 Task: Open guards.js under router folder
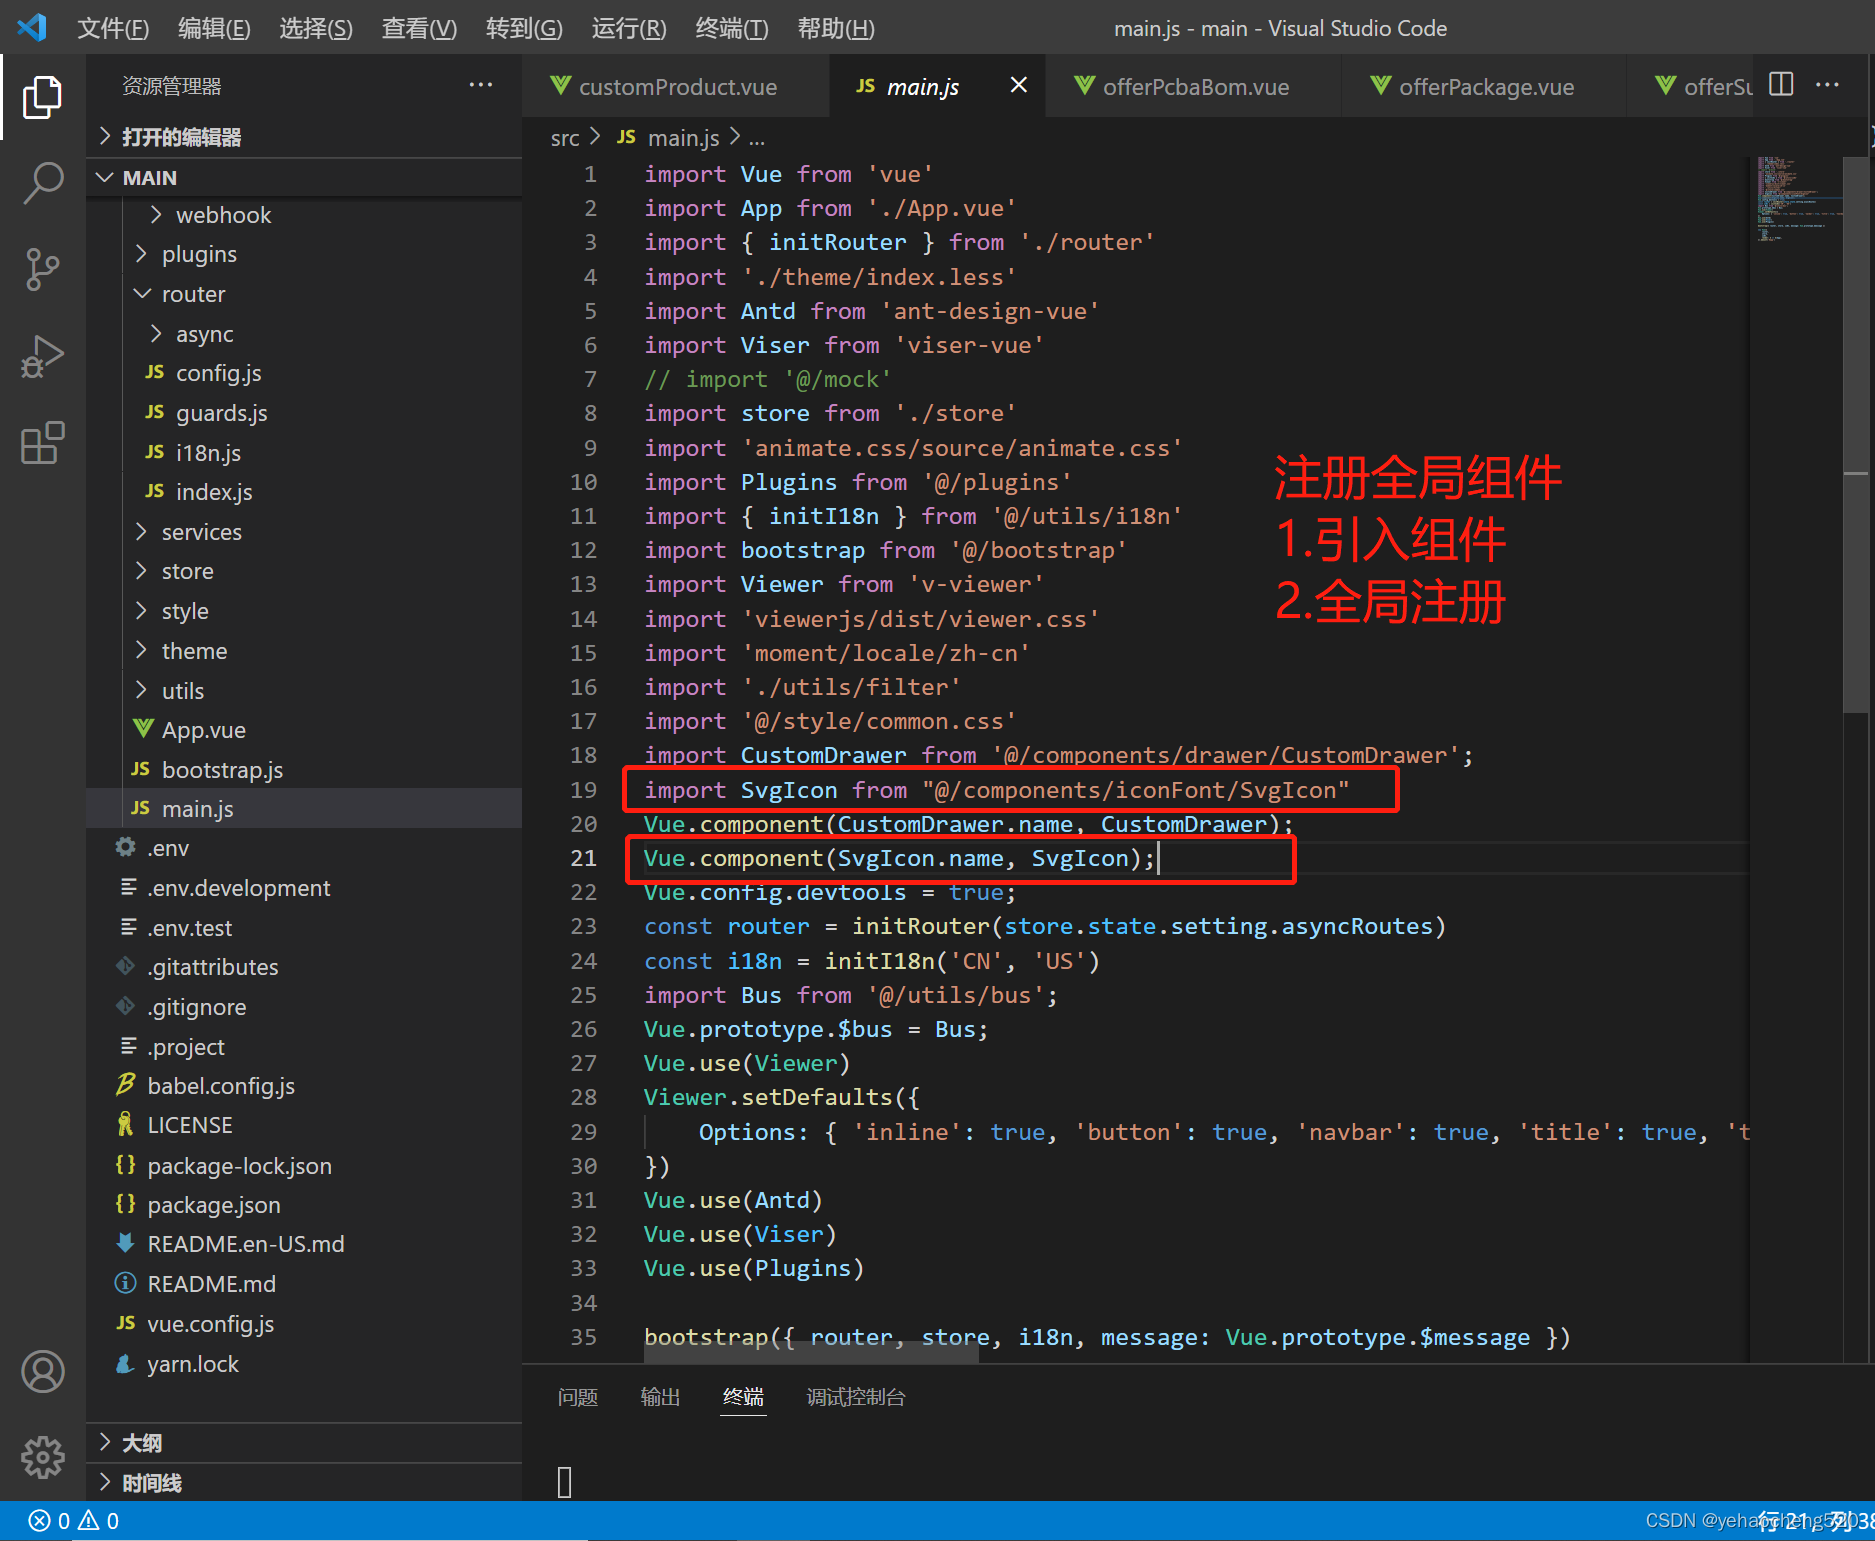coord(222,413)
